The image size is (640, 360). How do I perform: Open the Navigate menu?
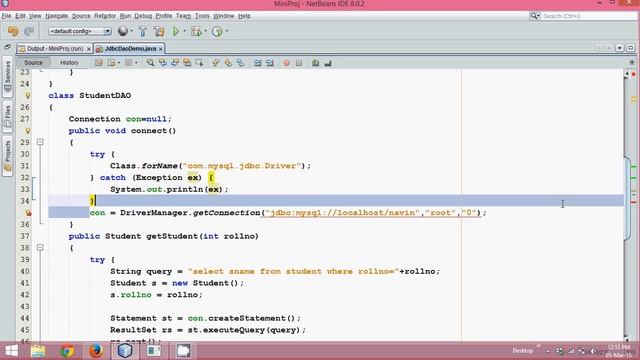(56, 16)
